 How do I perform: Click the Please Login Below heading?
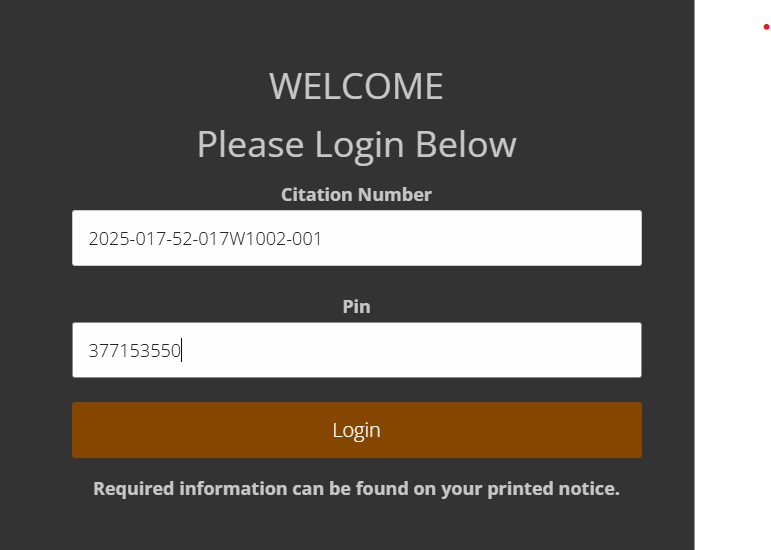[x=356, y=144]
